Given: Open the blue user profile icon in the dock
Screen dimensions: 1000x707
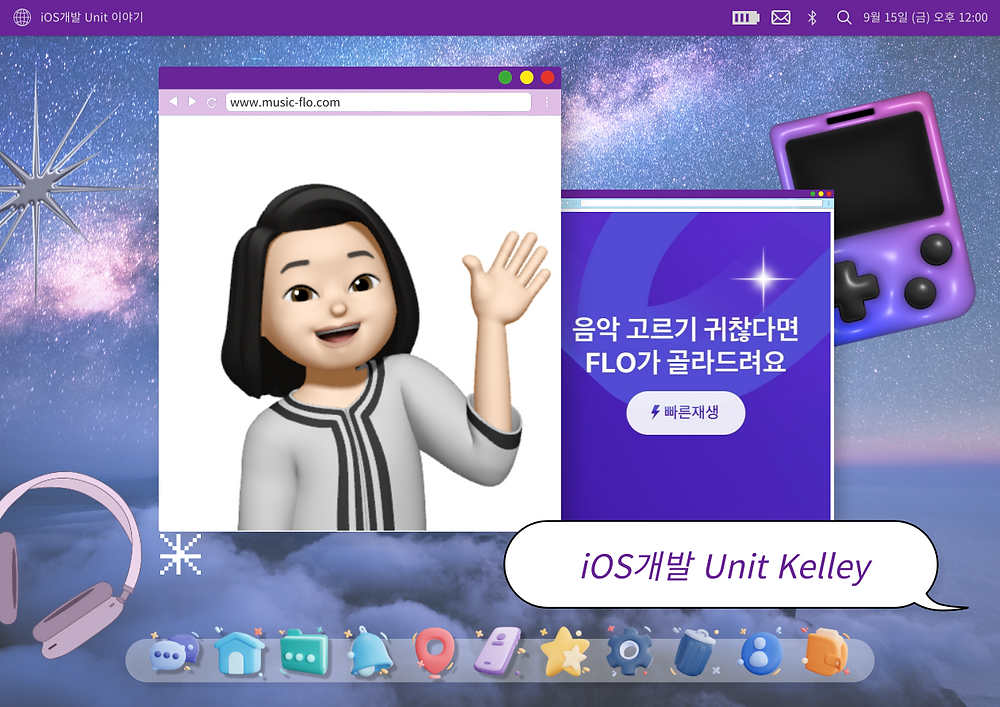Looking at the screenshot, I should pos(760,654).
